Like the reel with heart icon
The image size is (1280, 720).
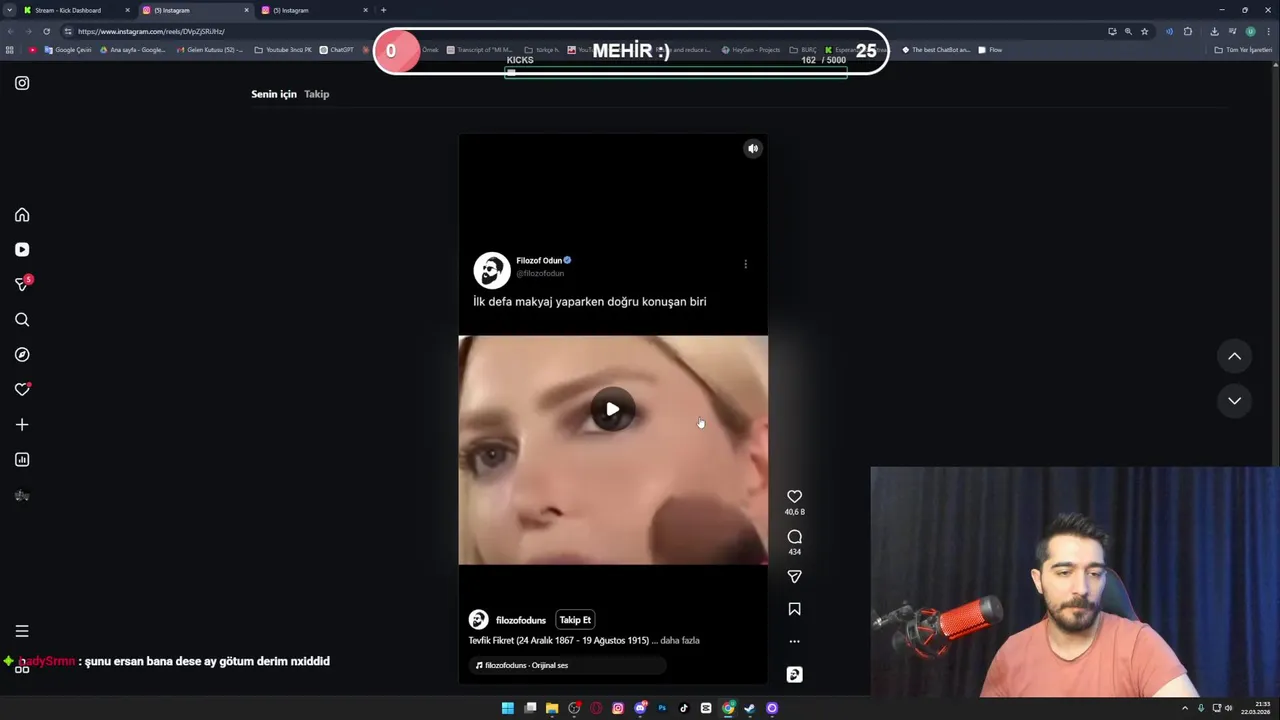(x=794, y=496)
